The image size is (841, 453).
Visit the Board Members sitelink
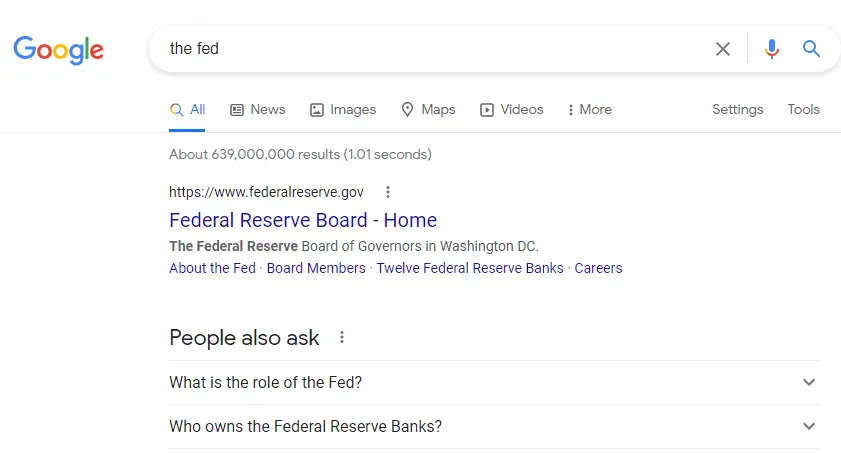click(x=316, y=268)
